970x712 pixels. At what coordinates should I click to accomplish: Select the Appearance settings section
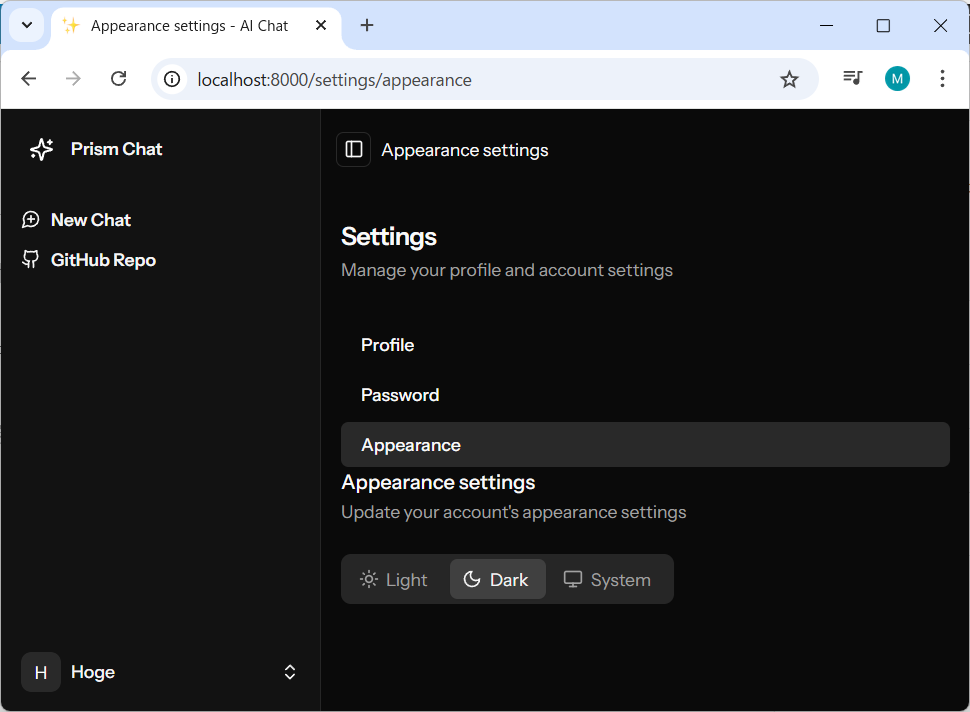411,445
